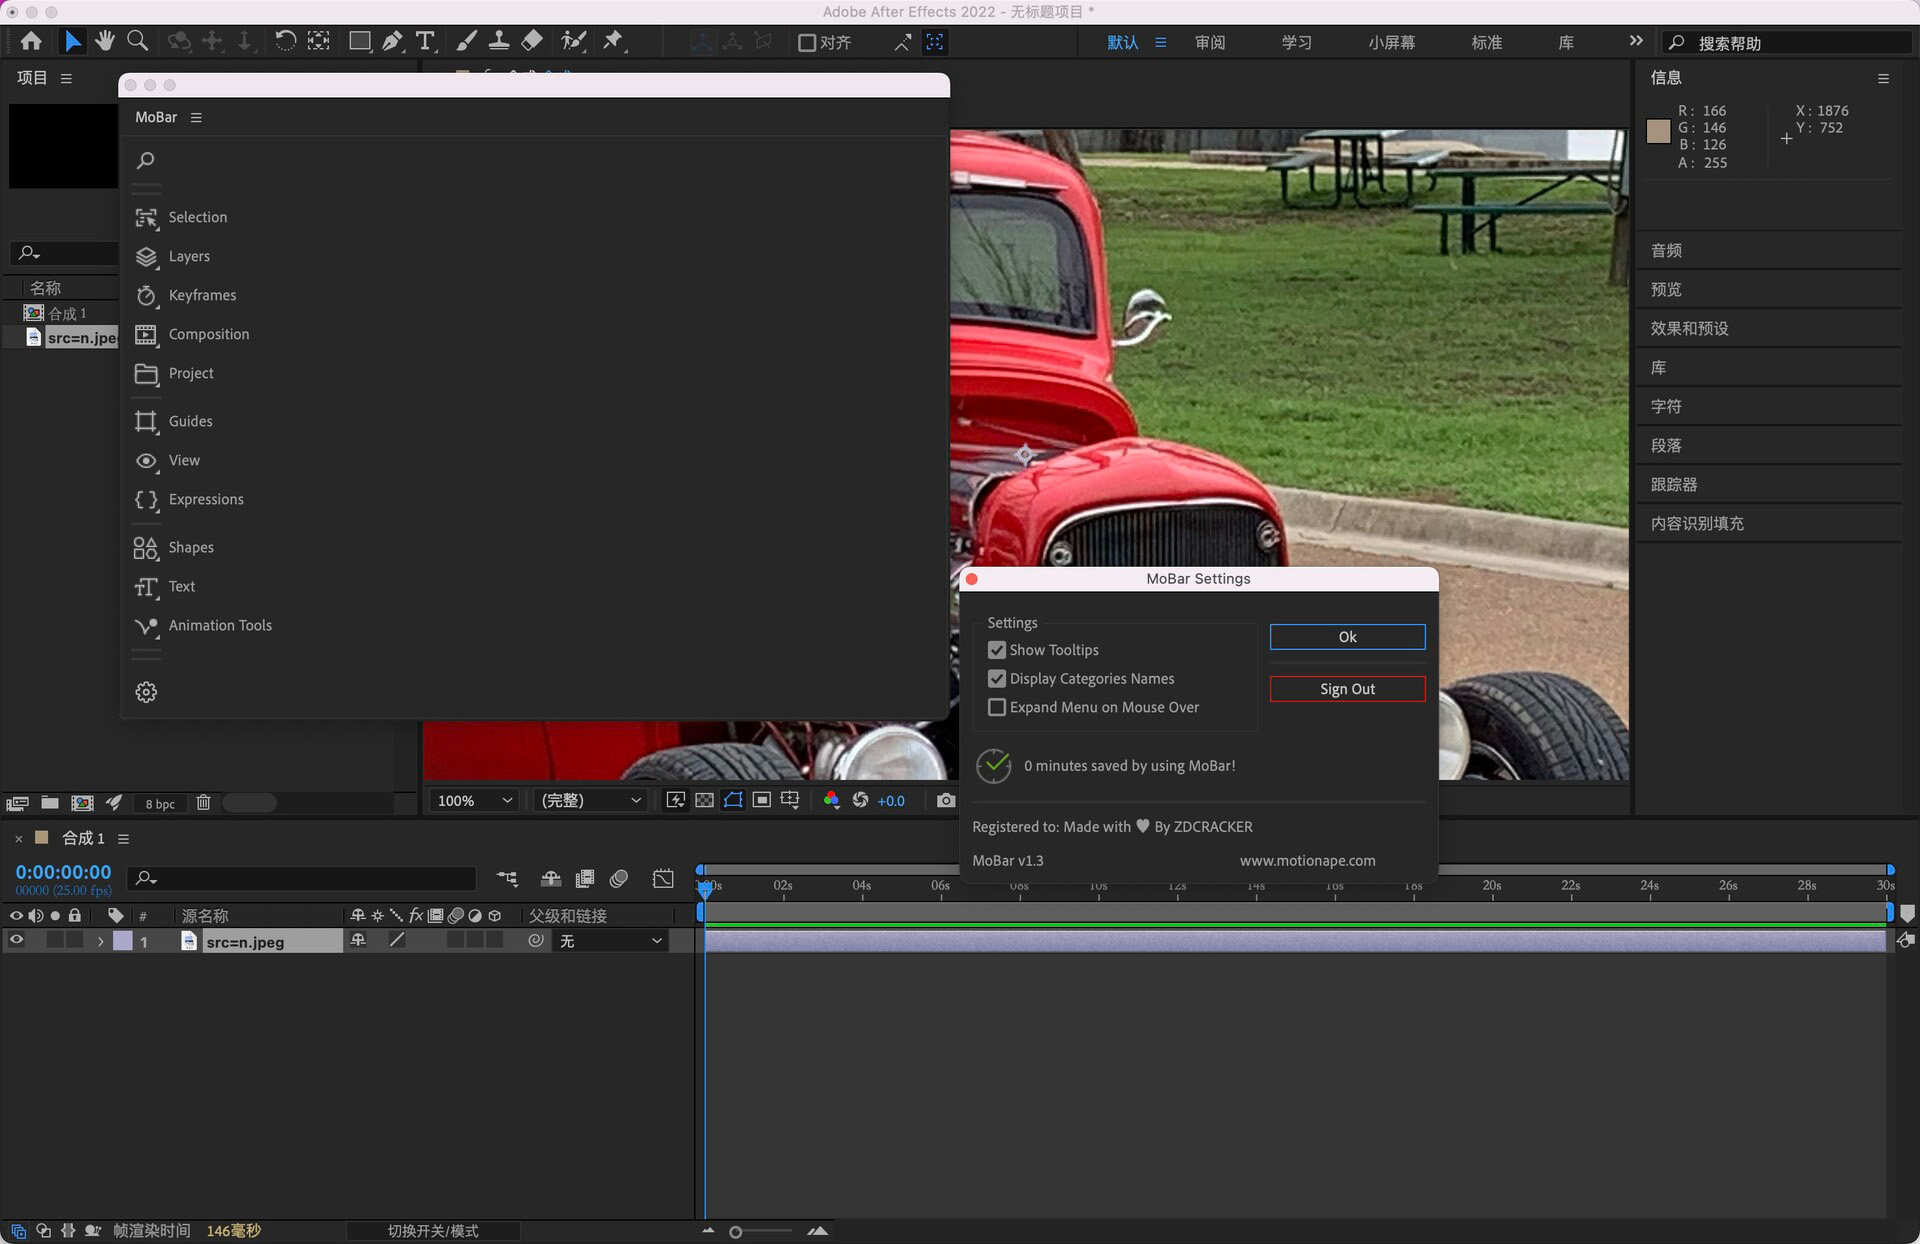Select the Type tool
Viewport: 1920px width, 1244px height.
[x=425, y=41]
